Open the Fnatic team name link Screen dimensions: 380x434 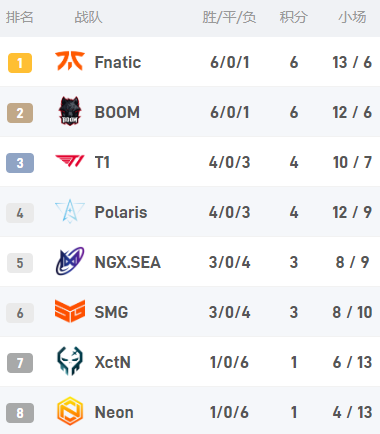coord(118,62)
